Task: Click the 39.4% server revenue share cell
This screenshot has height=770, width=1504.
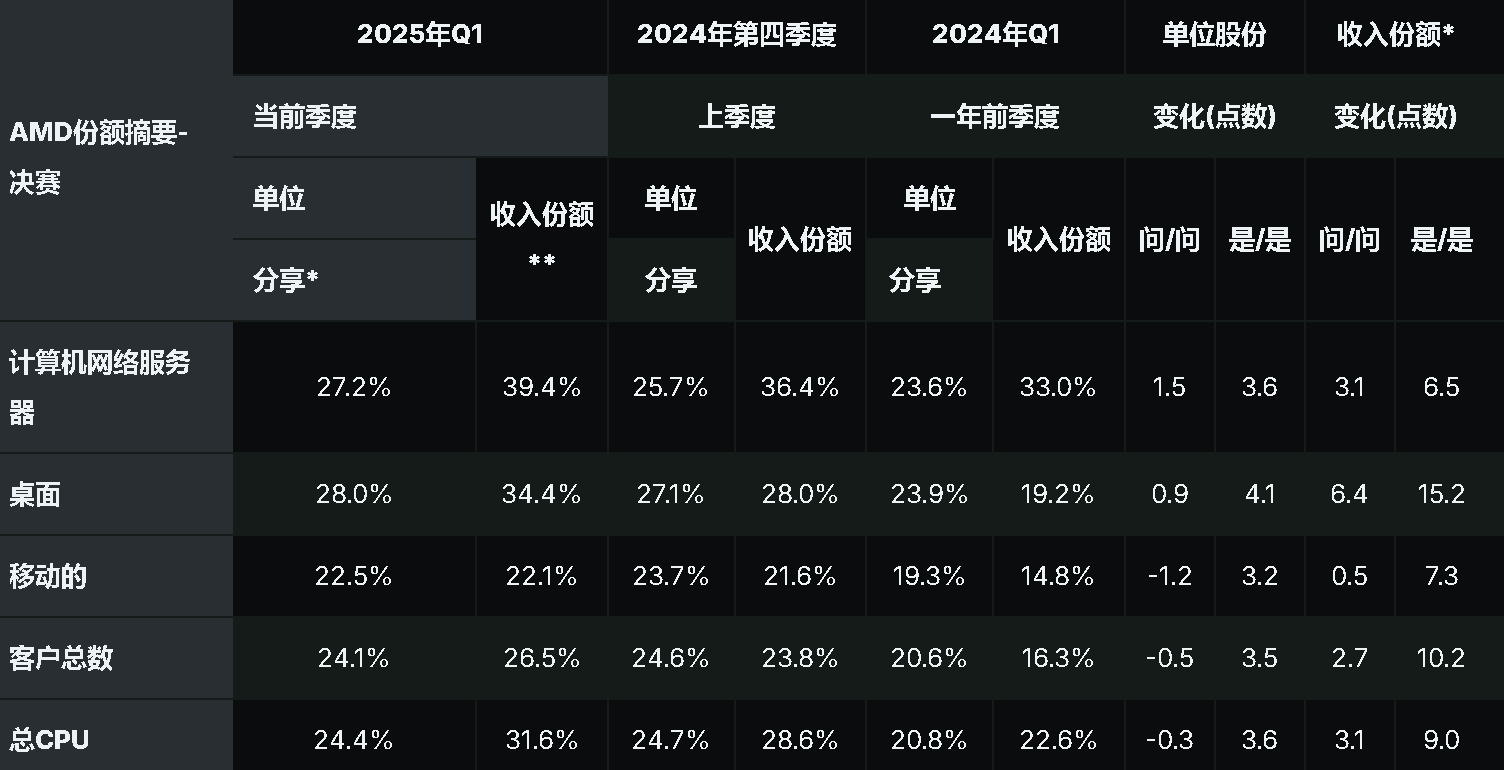Action: tap(542, 387)
